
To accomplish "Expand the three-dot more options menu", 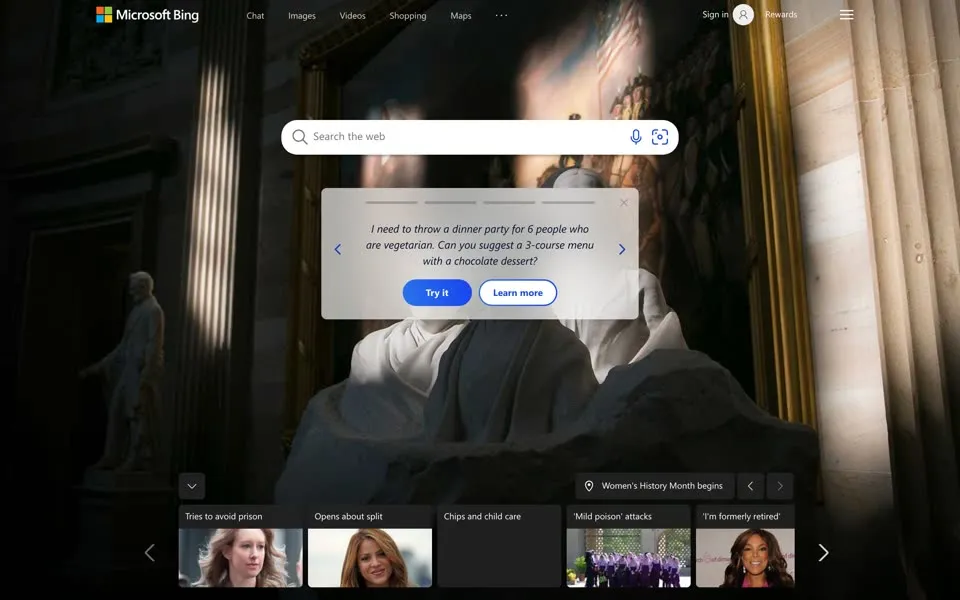I will click(x=501, y=15).
